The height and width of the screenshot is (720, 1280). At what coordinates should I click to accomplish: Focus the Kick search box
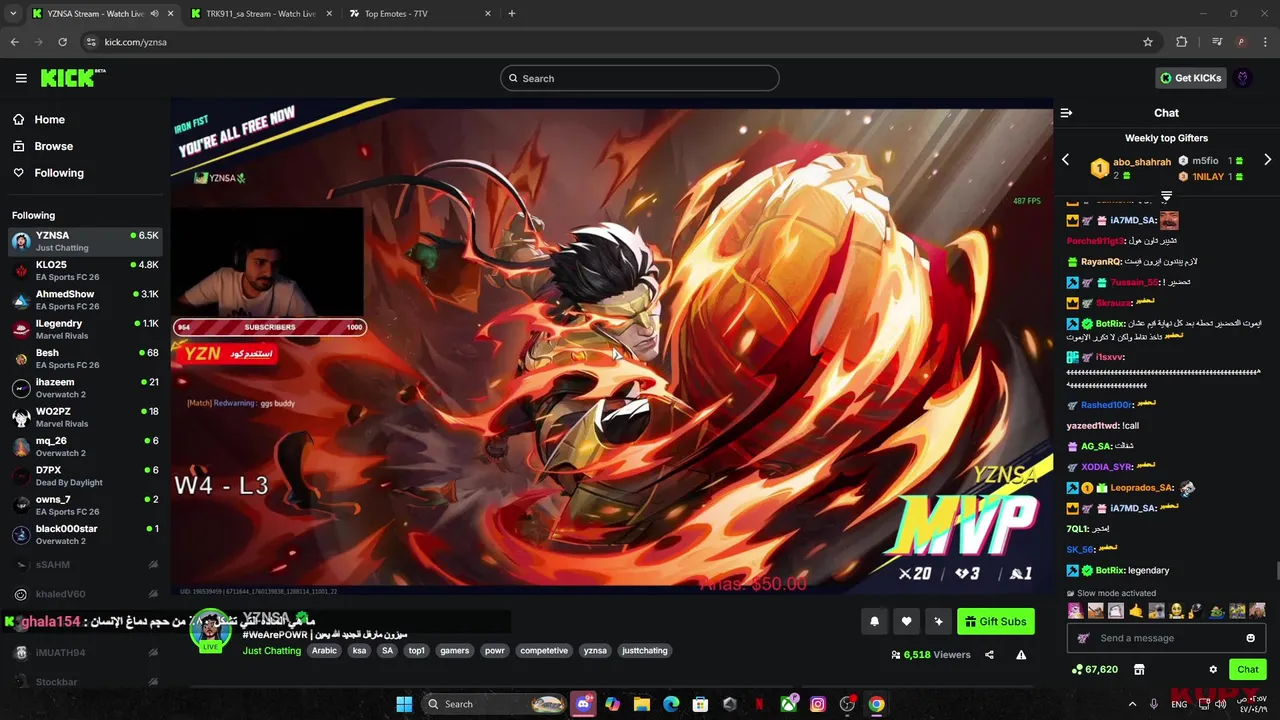[x=640, y=78]
